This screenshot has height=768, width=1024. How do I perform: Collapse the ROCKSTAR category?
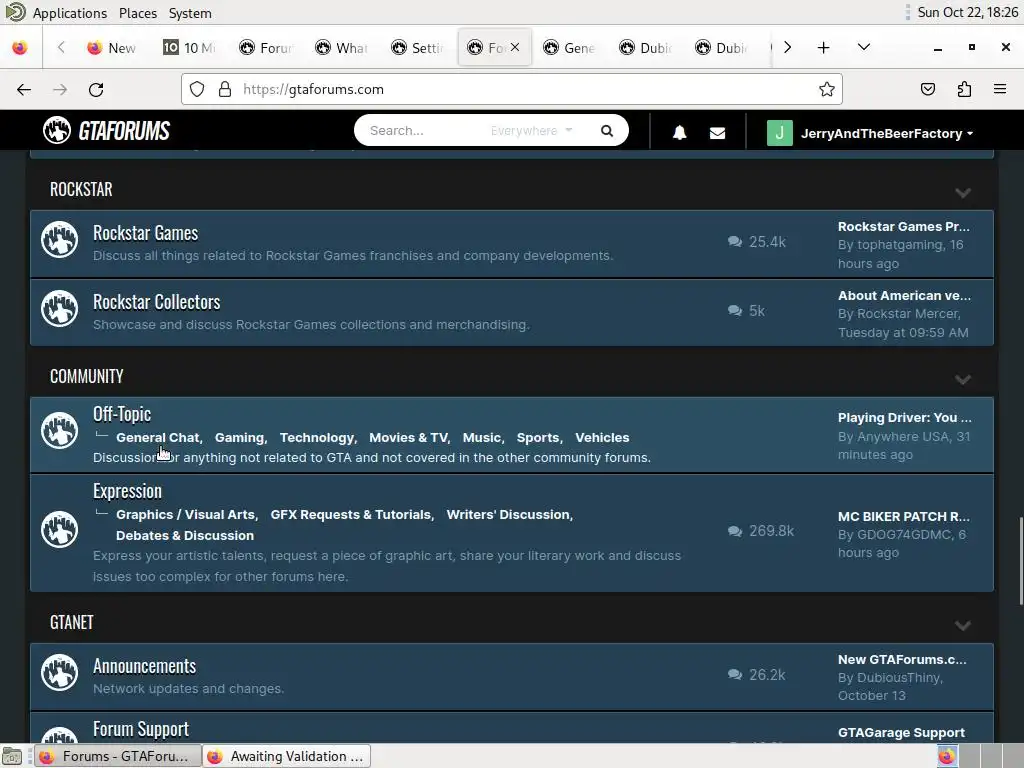coord(963,193)
